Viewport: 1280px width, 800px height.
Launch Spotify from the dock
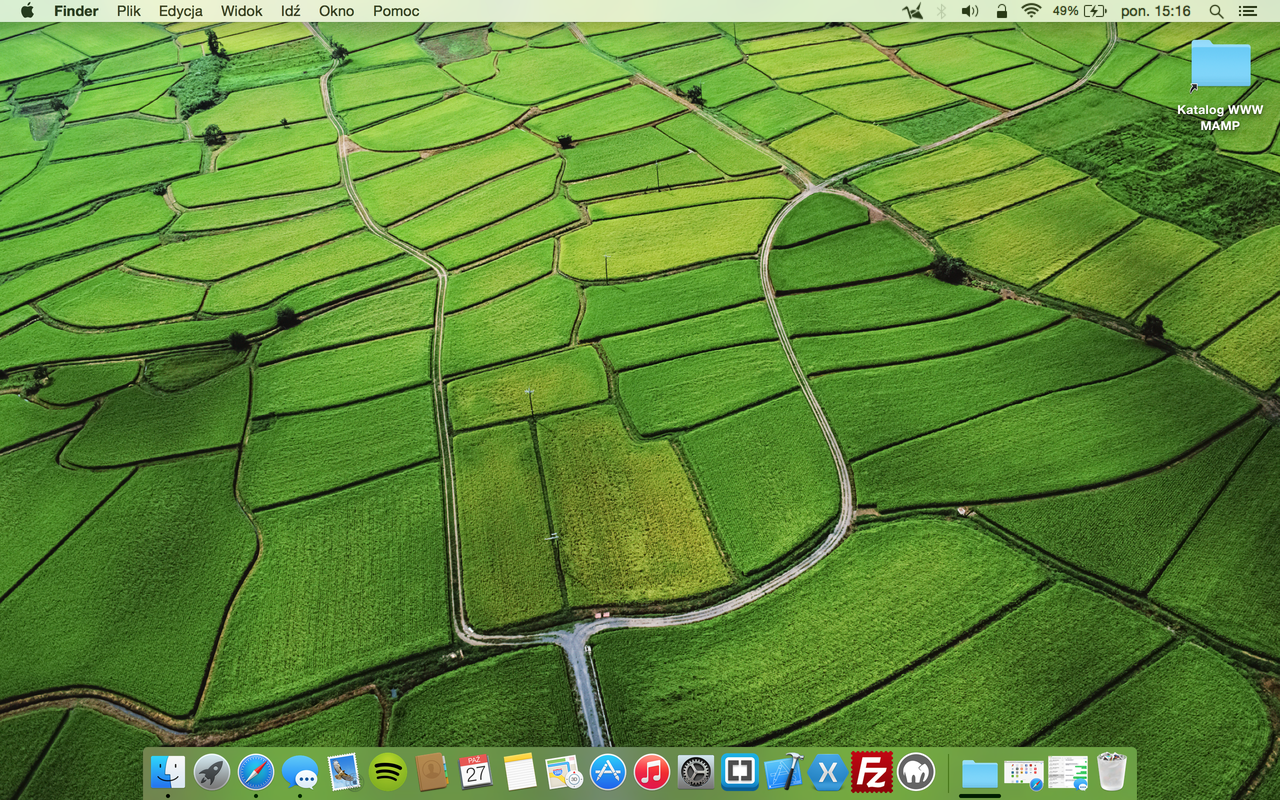pos(388,772)
